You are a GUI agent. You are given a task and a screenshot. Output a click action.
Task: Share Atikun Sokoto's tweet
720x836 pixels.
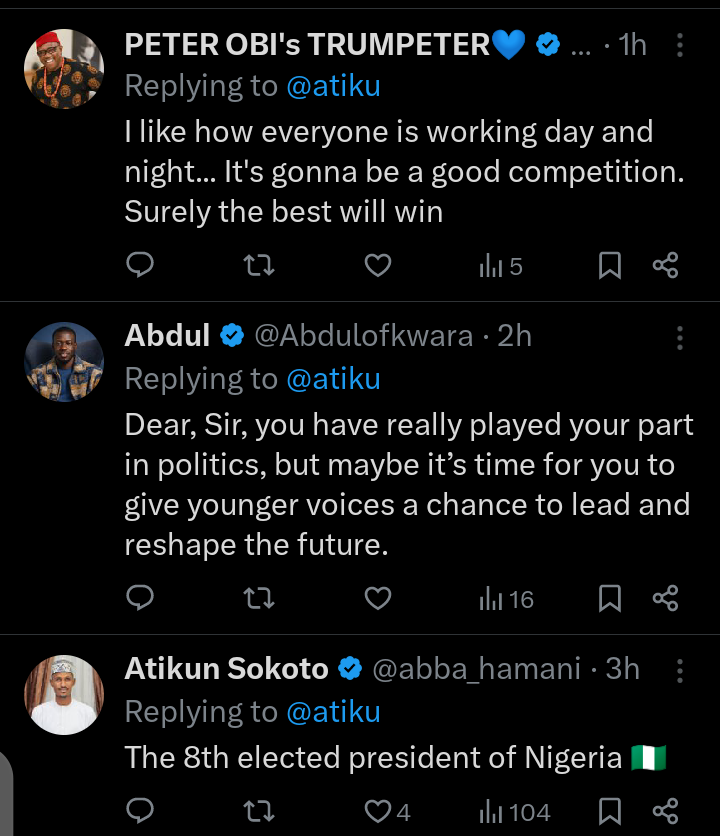tap(665, 811)
